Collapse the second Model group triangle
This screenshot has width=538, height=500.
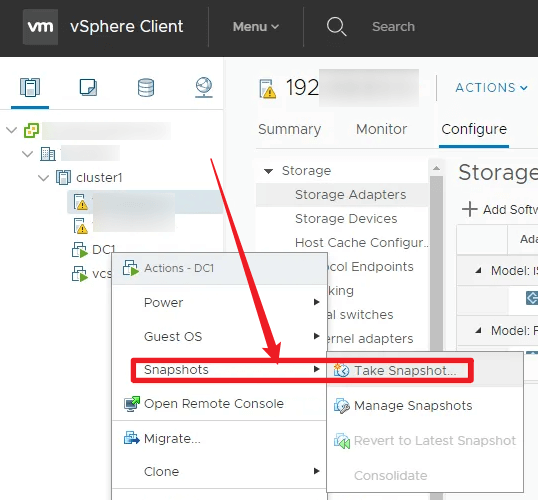click(478, 331)
